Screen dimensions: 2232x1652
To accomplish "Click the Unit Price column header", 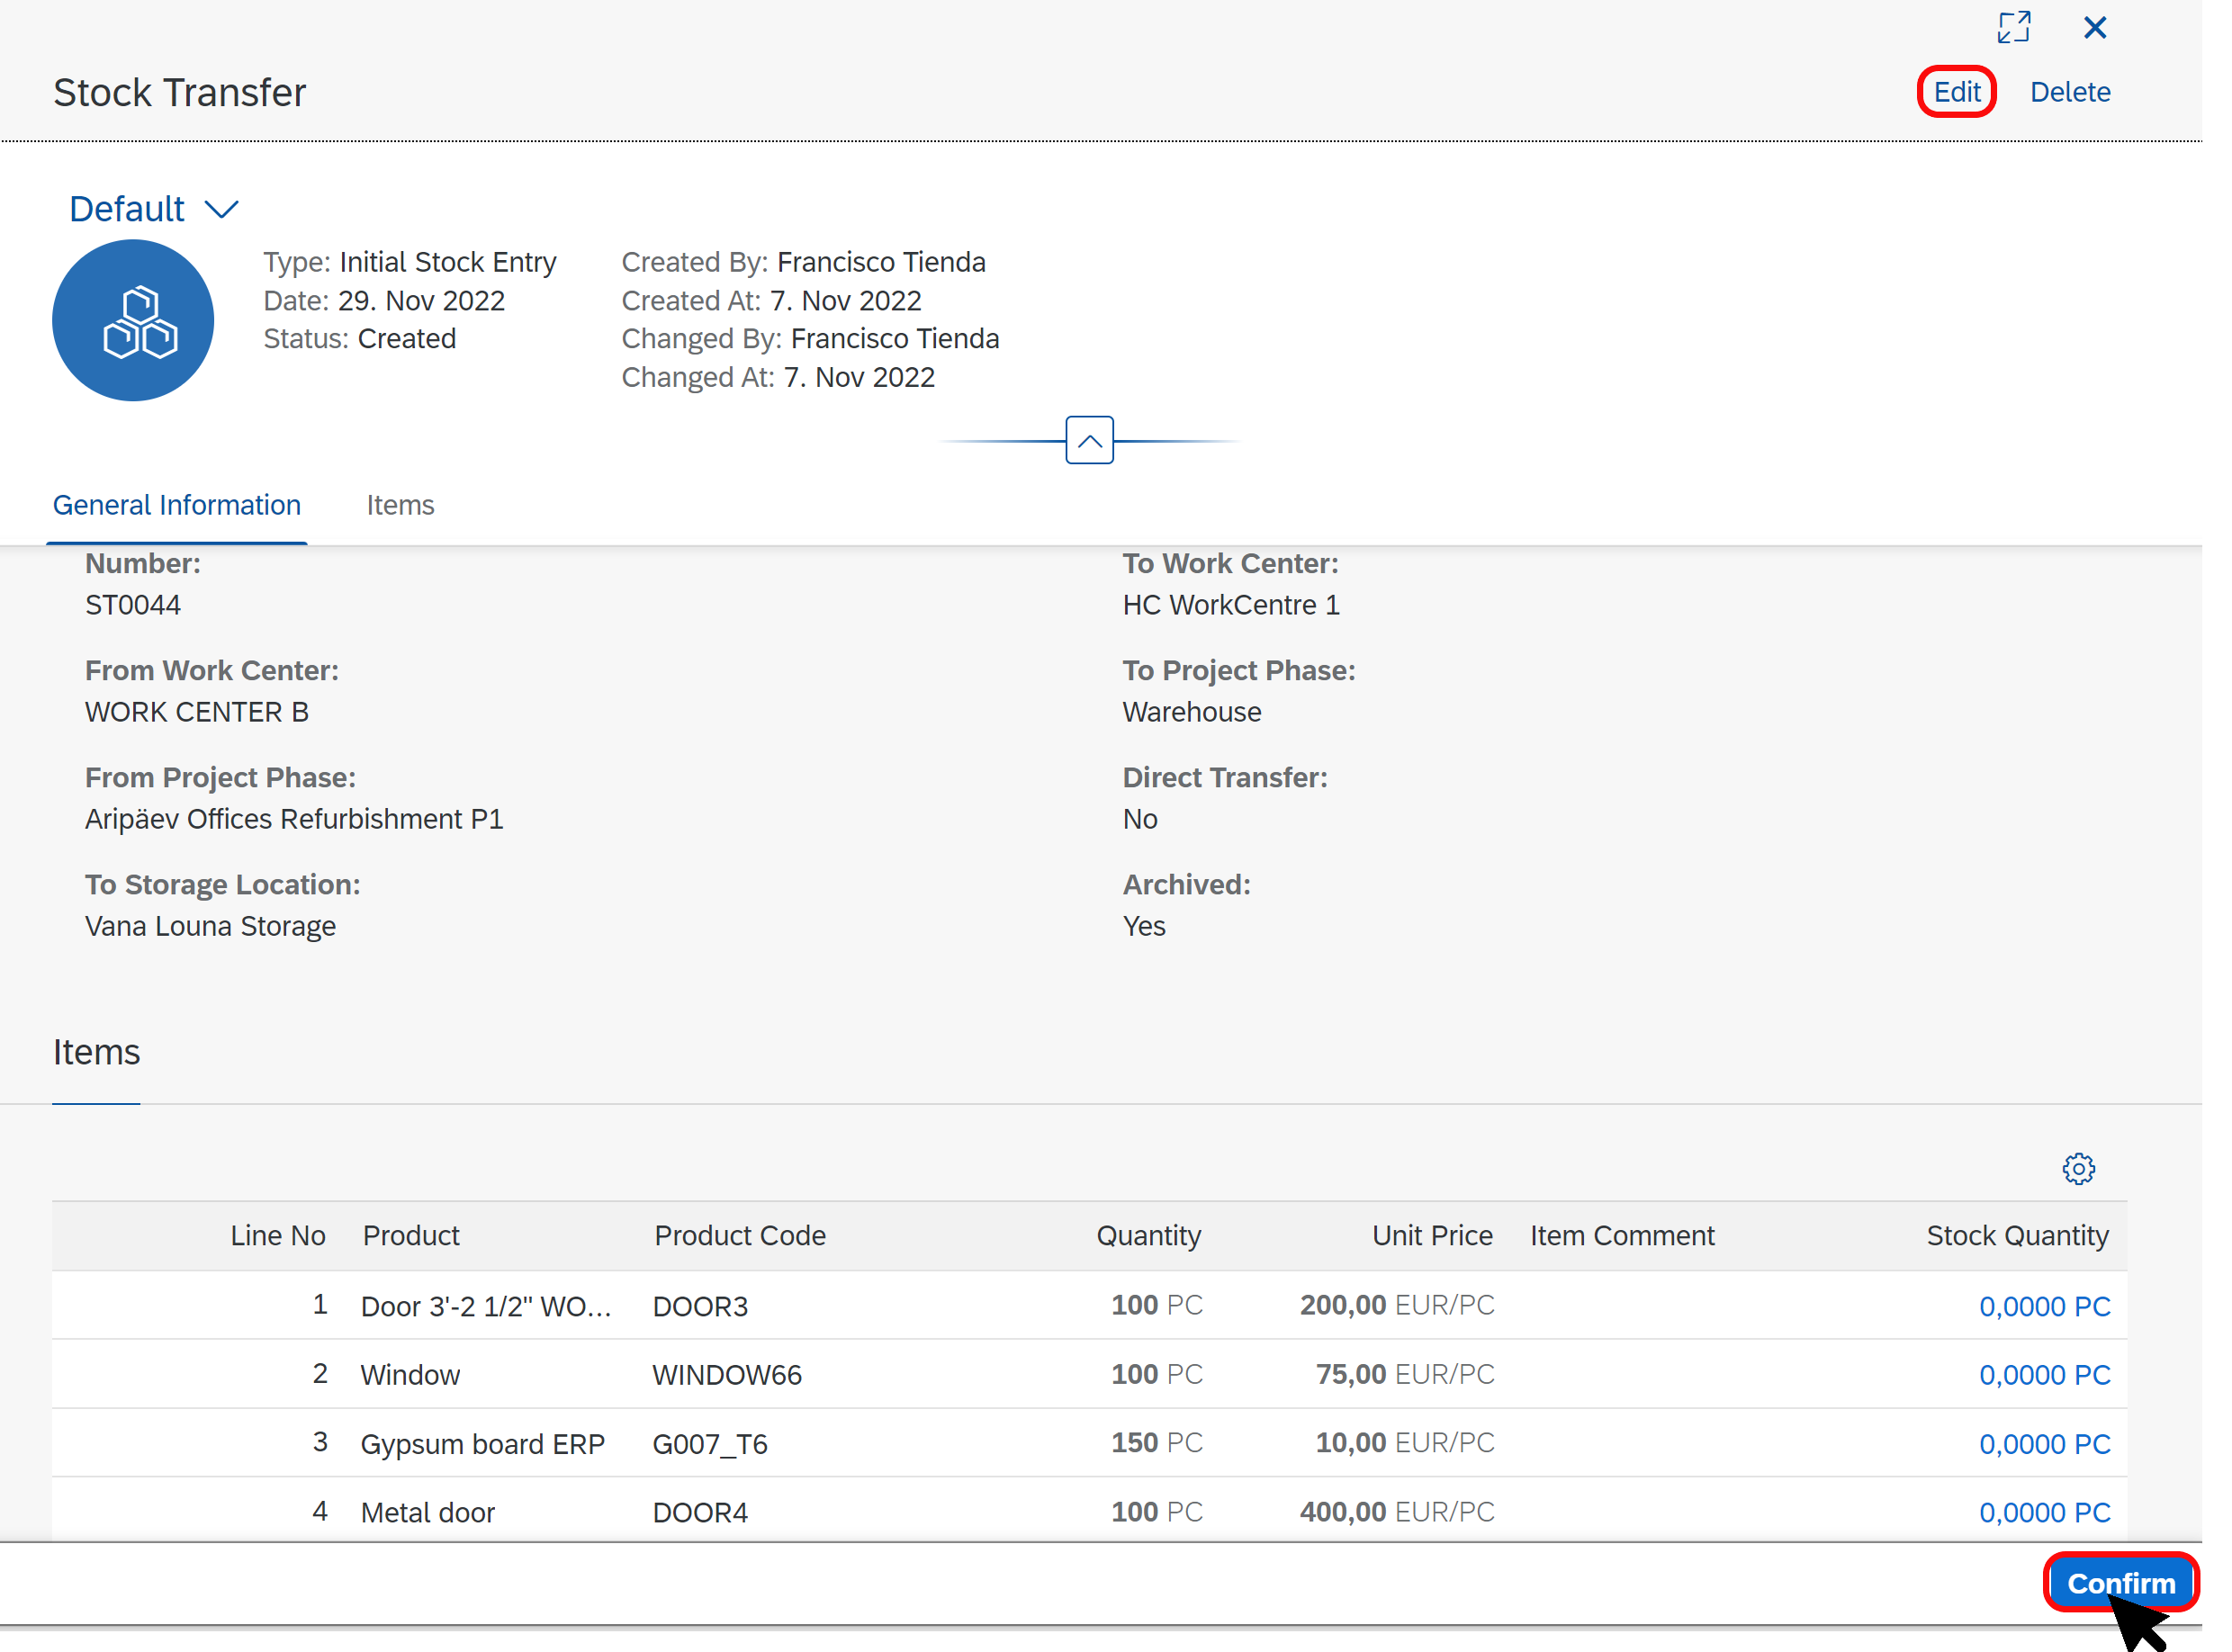I will [x=1432, y=1236].
